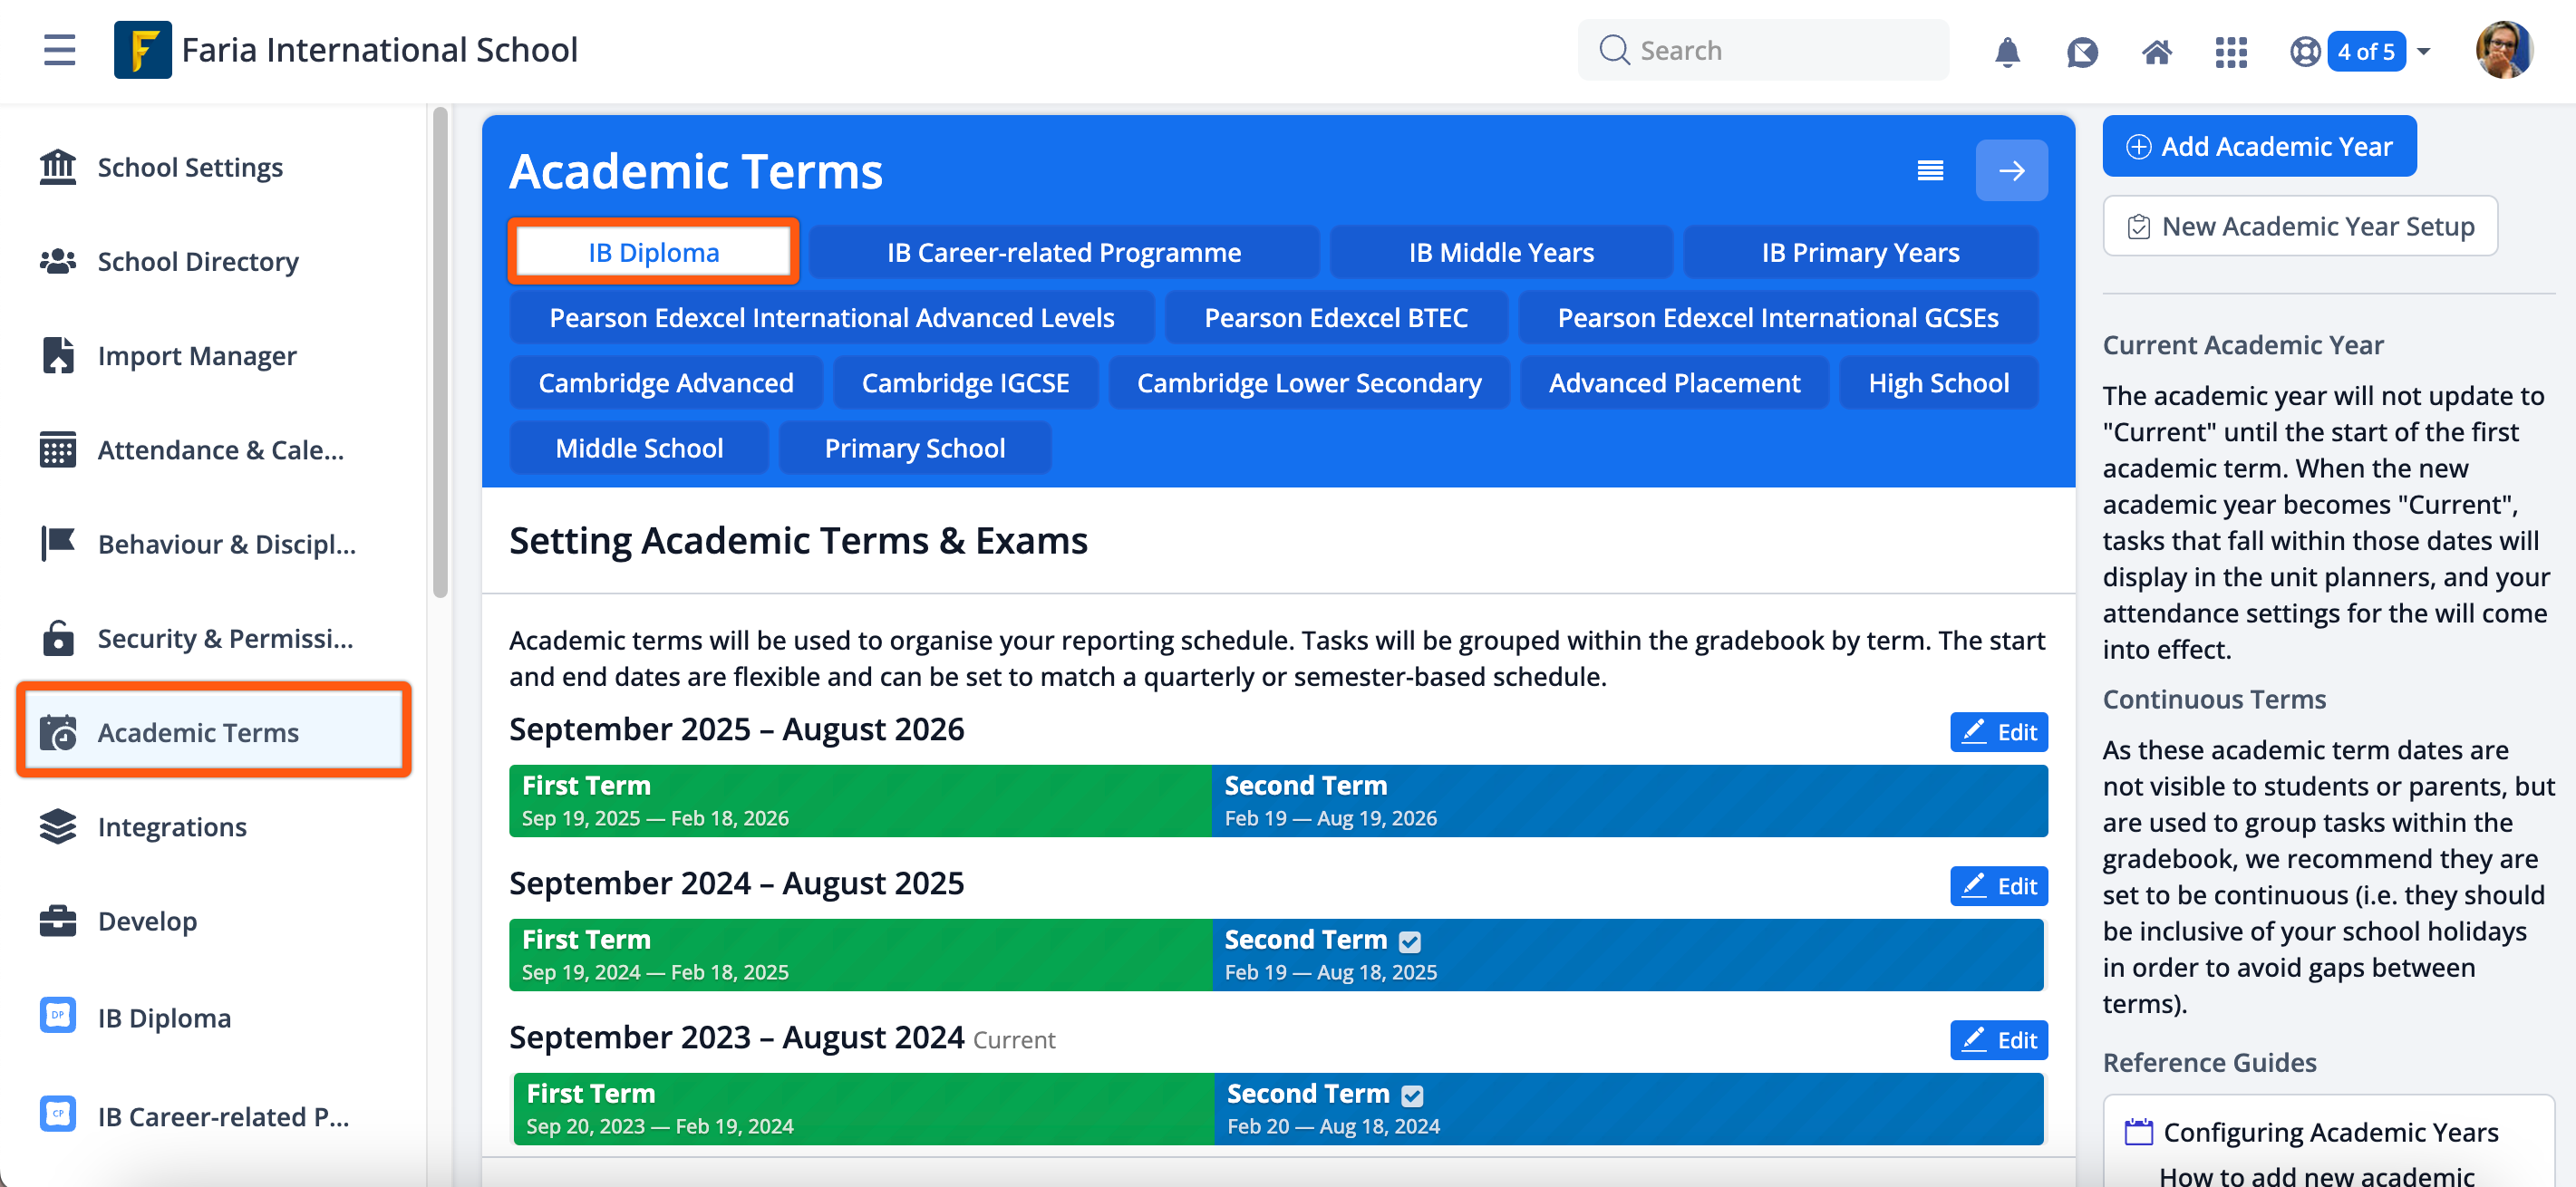Image resolution: width=2576 pixels, height=1187 pixels.
Task: Click the arrow button in Academic Terms header
Action: (x=2011, y=171)
